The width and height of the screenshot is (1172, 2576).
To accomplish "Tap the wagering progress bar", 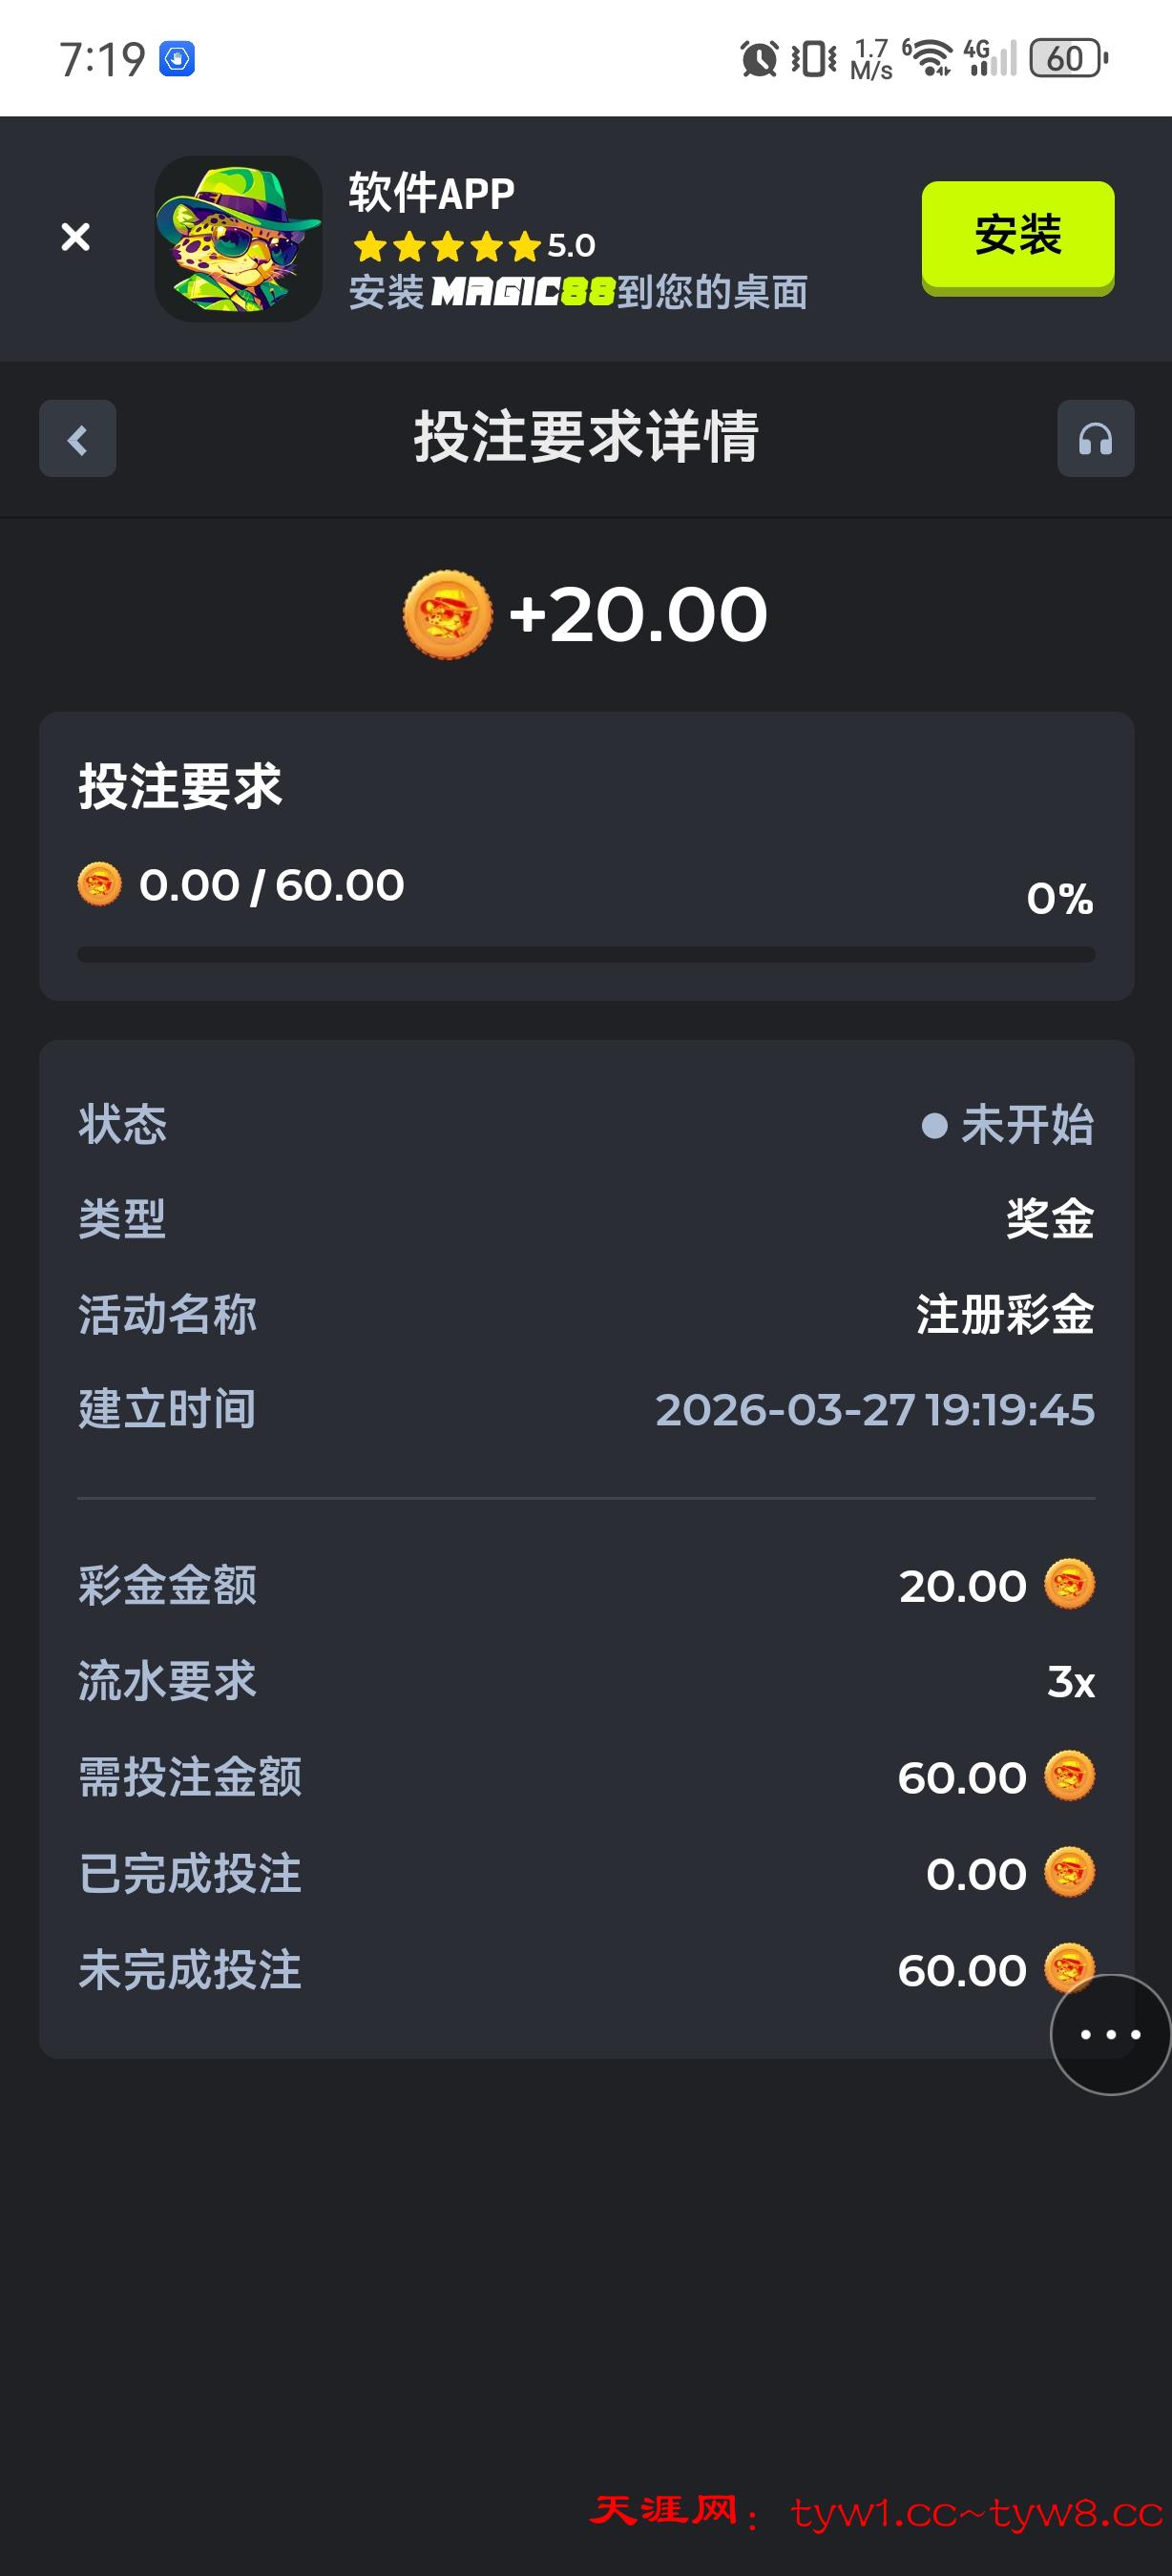I will [x=586, y=955].
